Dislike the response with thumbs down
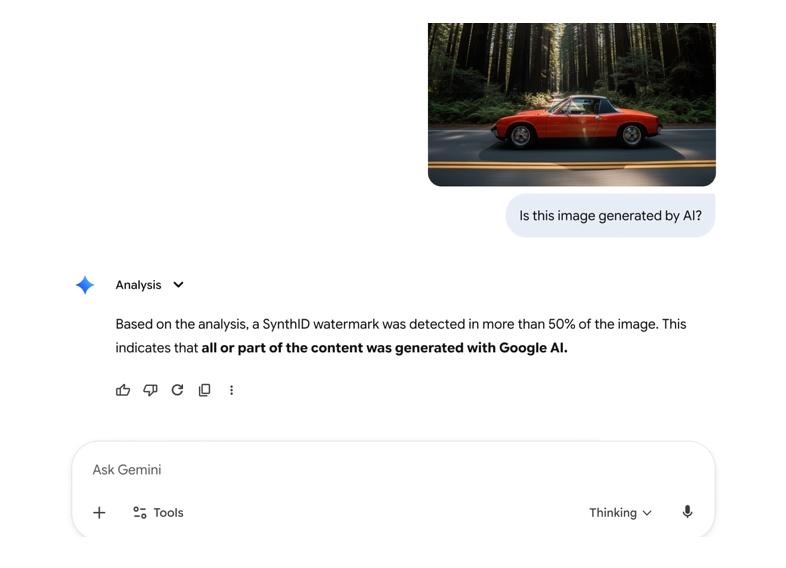The image size is (786, 568). 150,390
